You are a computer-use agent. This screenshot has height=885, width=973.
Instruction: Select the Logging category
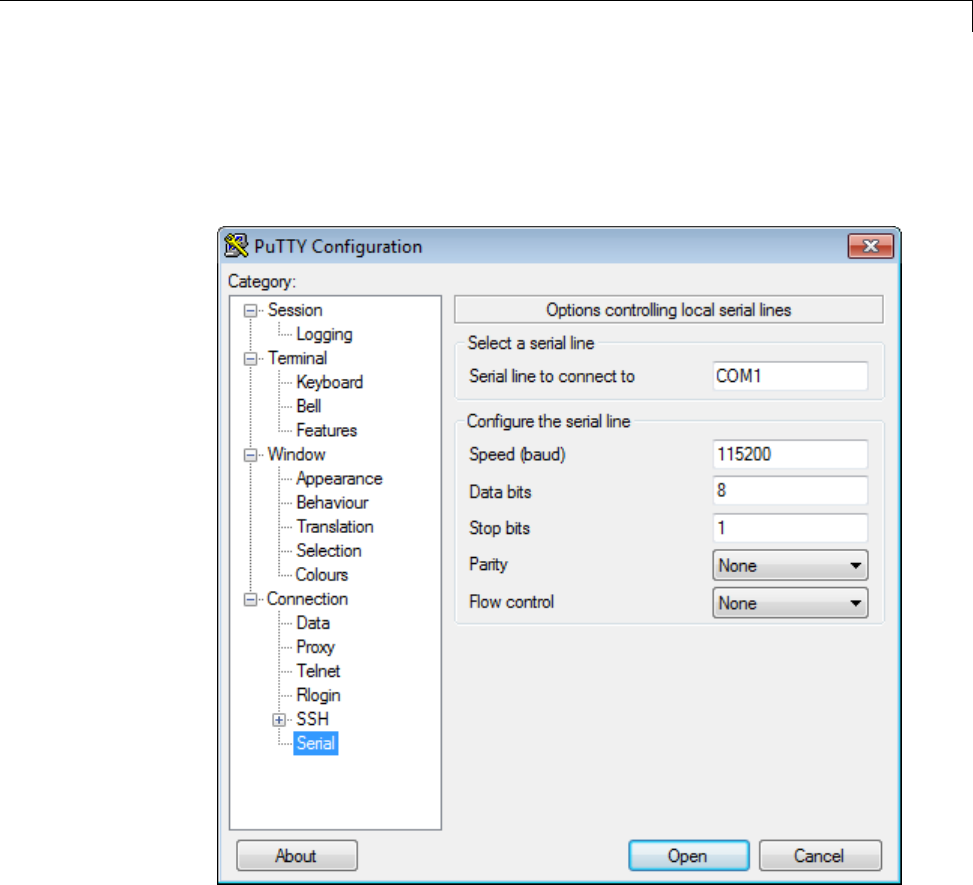click(324, 335)
